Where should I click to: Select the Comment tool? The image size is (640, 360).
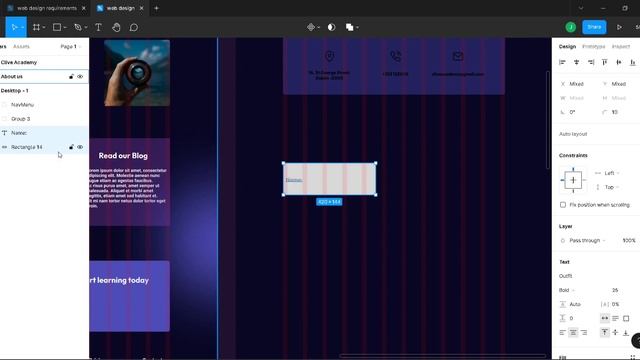(134, 27)
